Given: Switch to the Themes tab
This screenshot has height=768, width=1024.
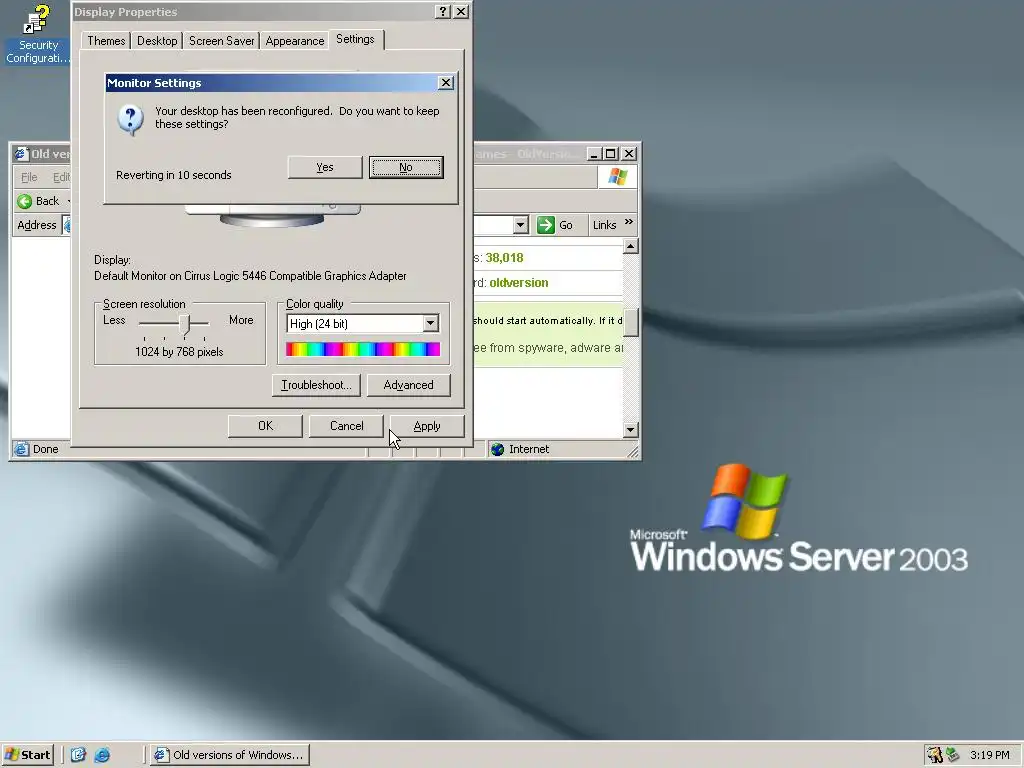Looking at the screenshot, I should [x=106, y=40].
